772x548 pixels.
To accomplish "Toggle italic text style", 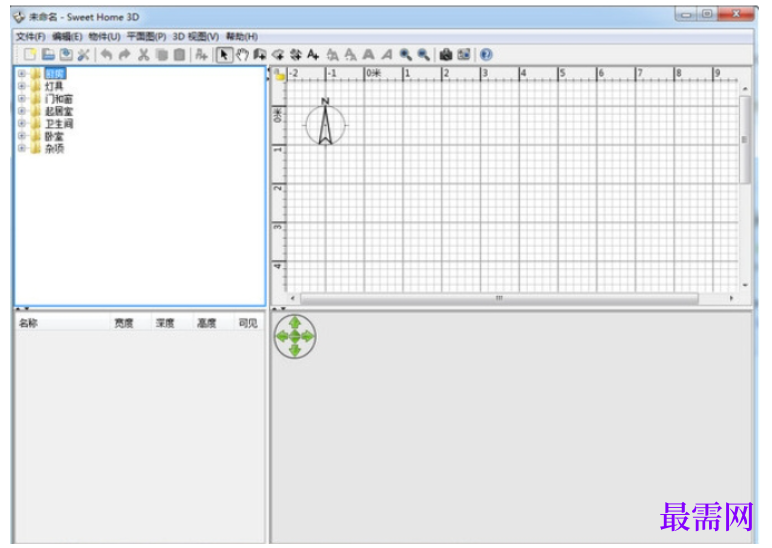I will tap(386, 55).
